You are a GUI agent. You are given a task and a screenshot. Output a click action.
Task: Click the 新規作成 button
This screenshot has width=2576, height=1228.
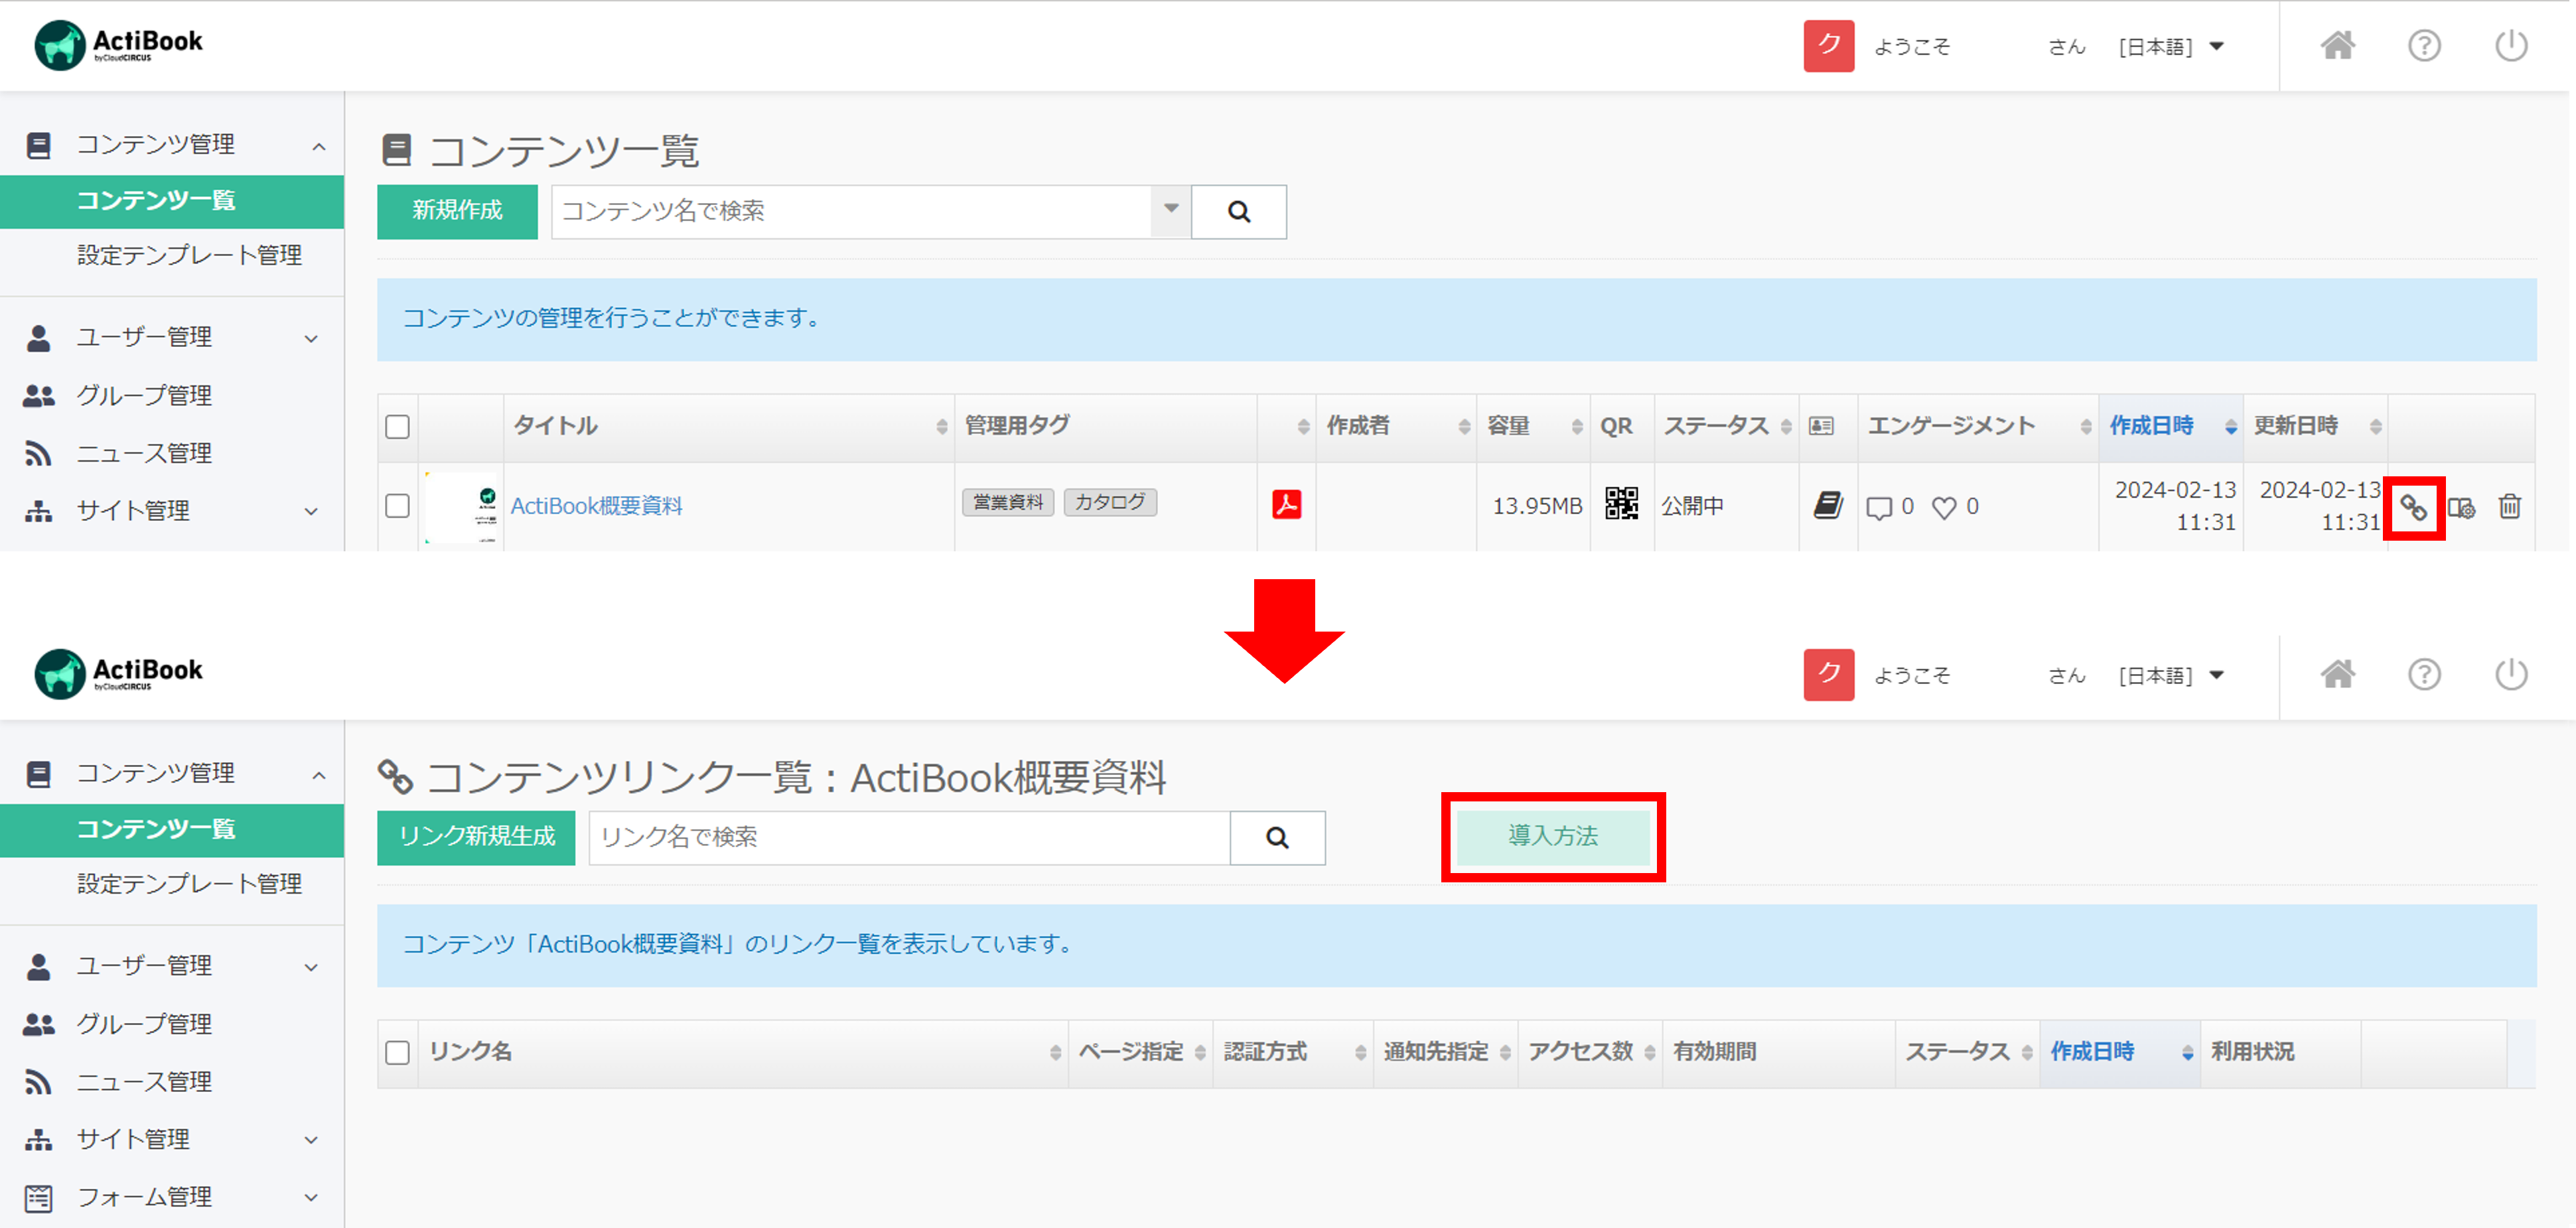pos(457,211)
